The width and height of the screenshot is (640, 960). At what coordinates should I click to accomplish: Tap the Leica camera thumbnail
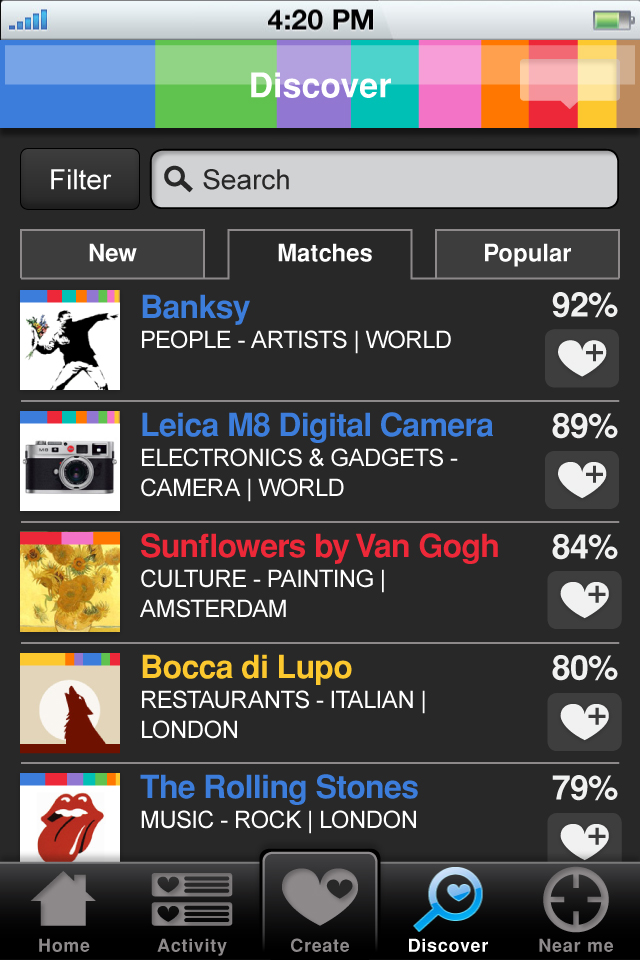click(x=70, y=461)
